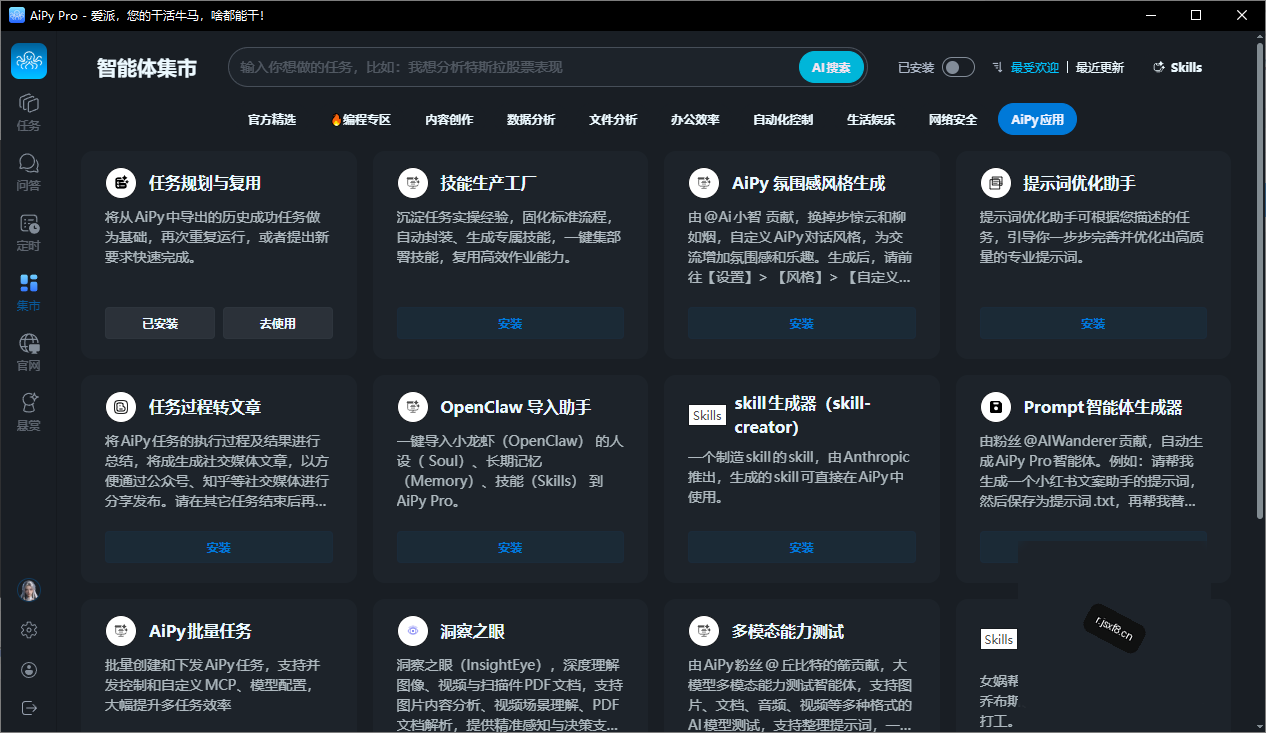
Task: Click the sort icon beside 最受欢迎
Action: click(x=997, y=67)
